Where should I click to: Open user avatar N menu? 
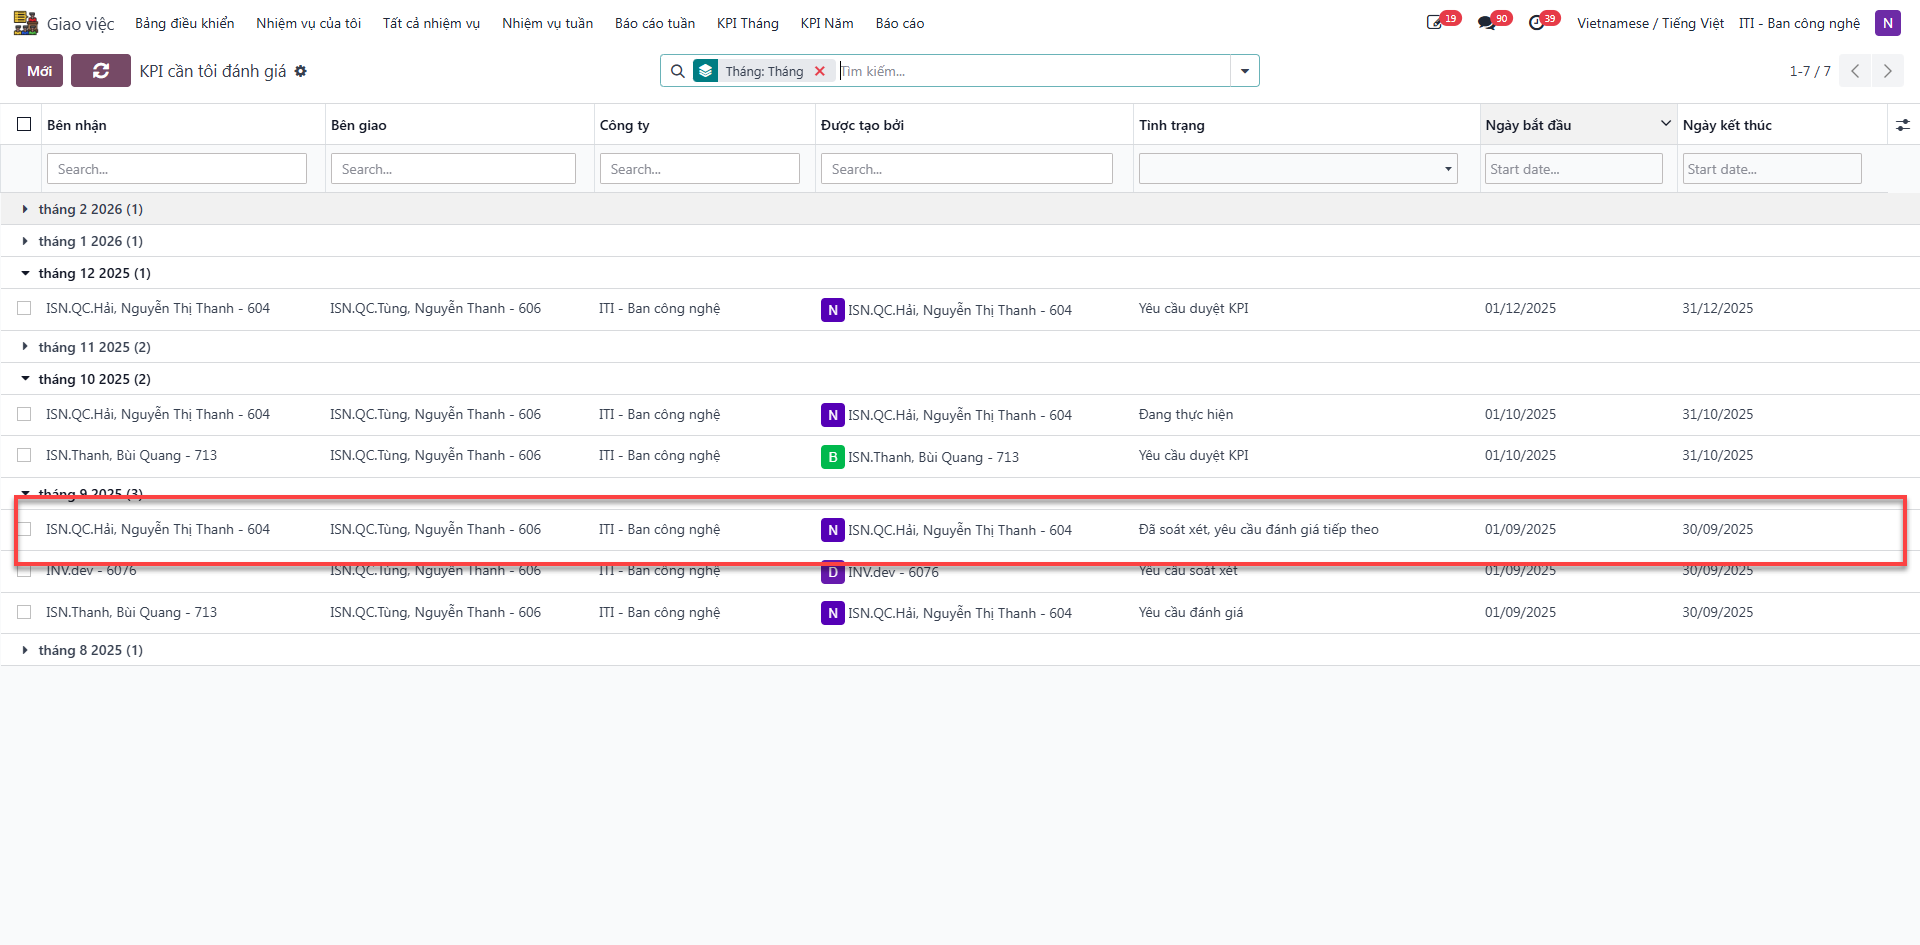point(1887,23)
